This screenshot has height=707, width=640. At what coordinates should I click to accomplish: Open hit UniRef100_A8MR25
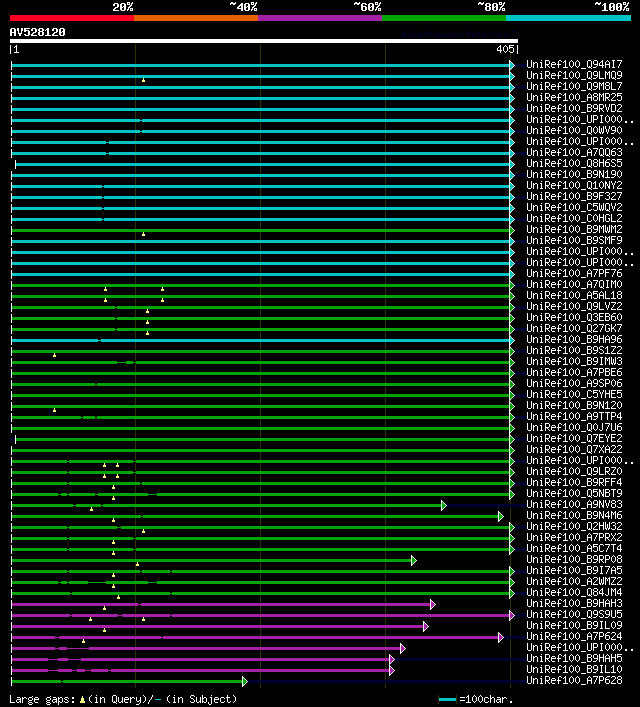pos(574,97)
